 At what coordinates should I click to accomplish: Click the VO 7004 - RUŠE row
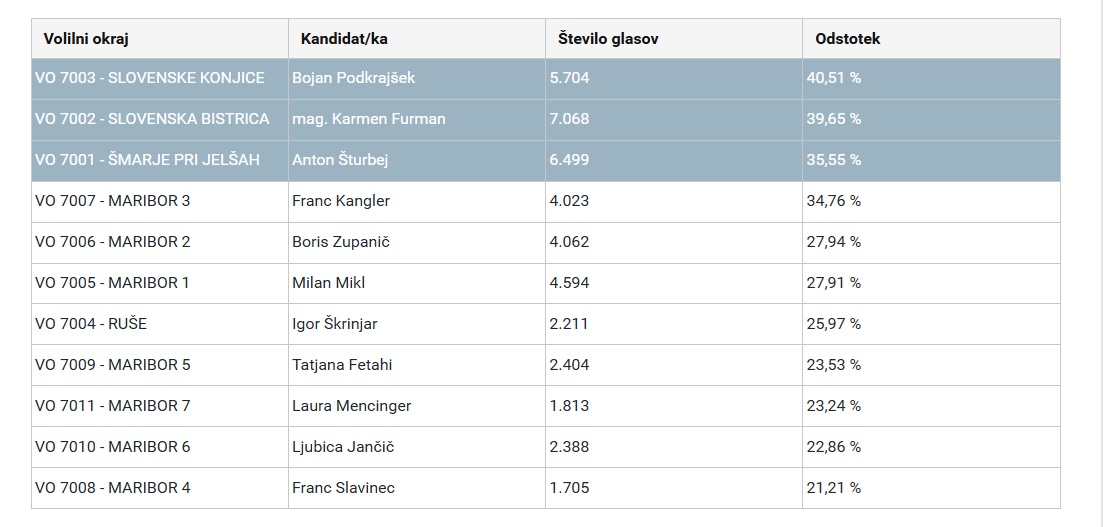91,324
